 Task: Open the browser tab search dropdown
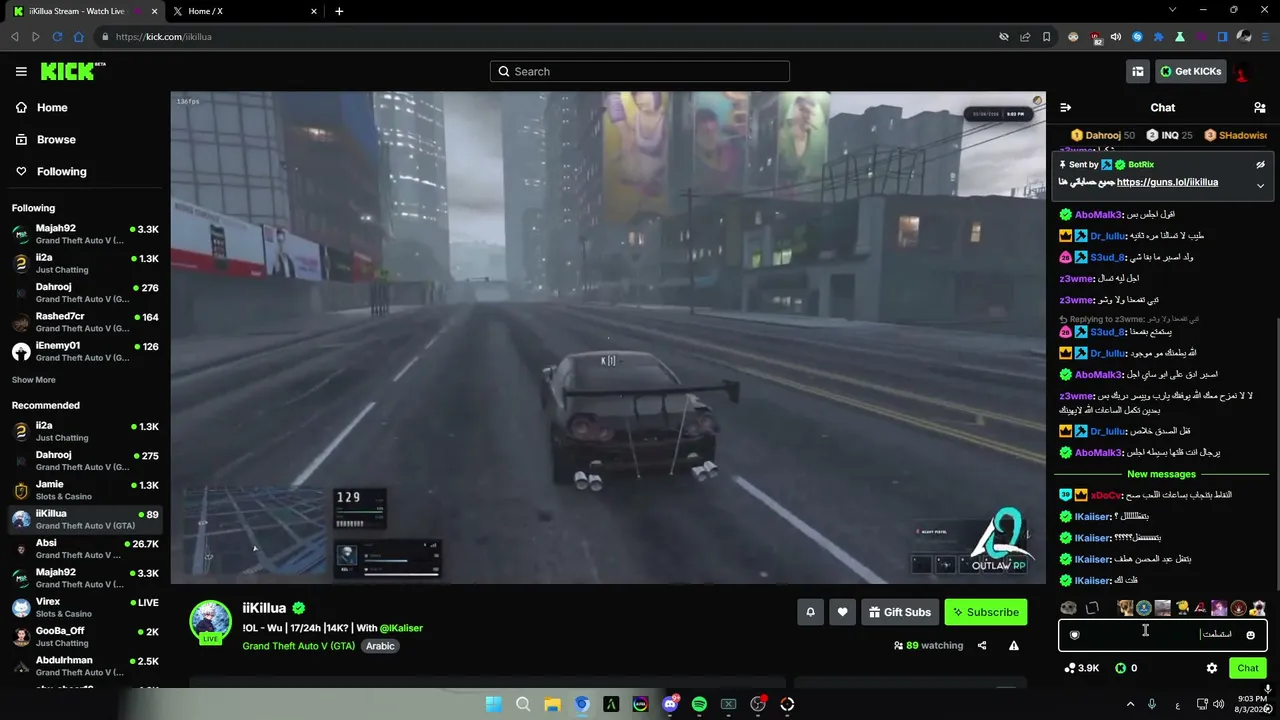[x=1173, y=11]
